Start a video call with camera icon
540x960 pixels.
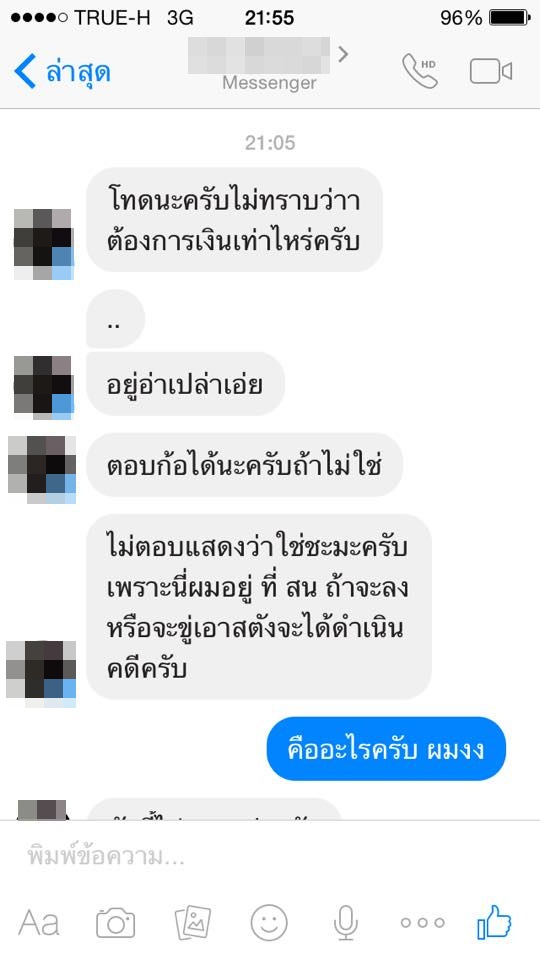[490, 71]
